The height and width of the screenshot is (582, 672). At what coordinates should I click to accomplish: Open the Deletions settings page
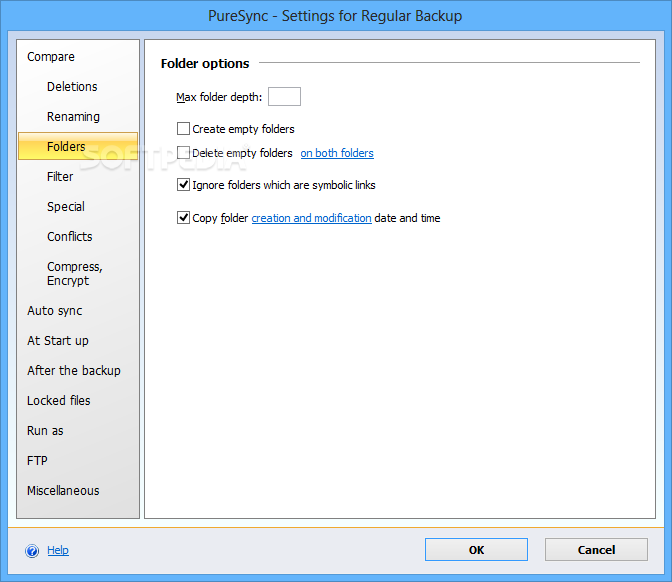click(x=72, y=87)
